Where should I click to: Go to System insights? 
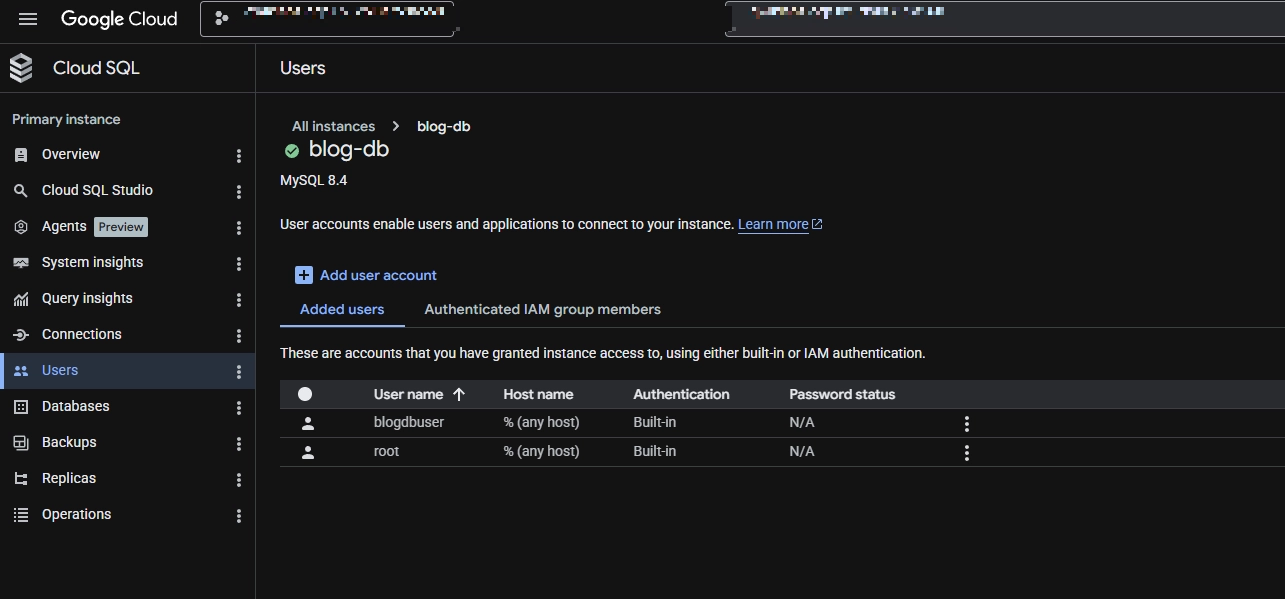click(92, 262)
